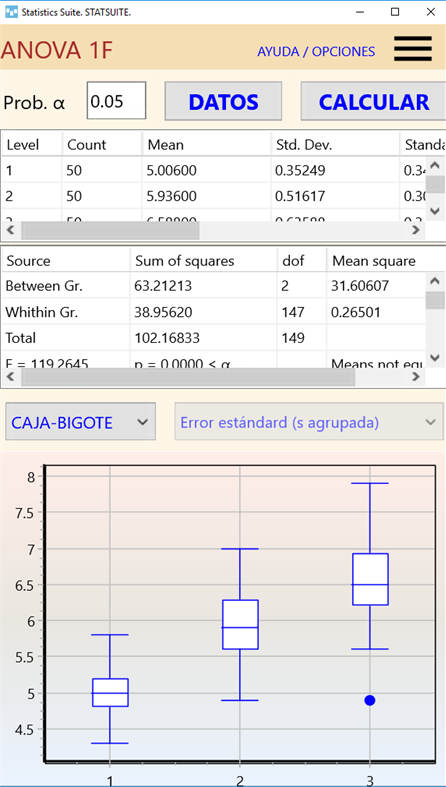The width and height of the screenshot is (446, 787).
Task: Select dof value 149
Action: tap(293, 338)
